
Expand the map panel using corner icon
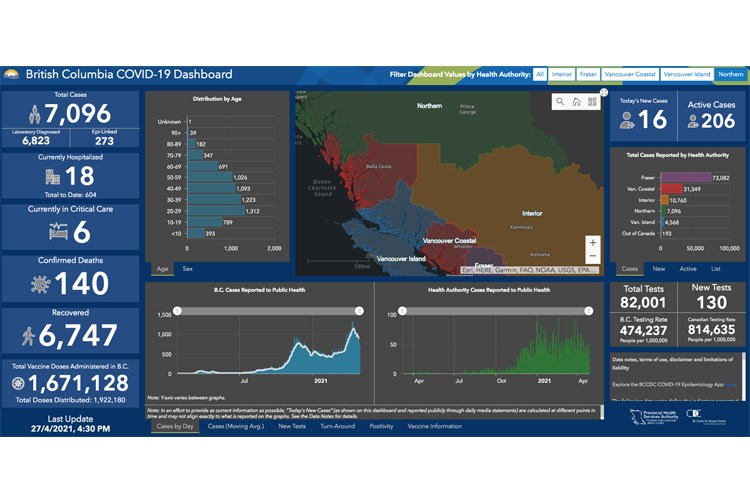[x=604, y=92]
